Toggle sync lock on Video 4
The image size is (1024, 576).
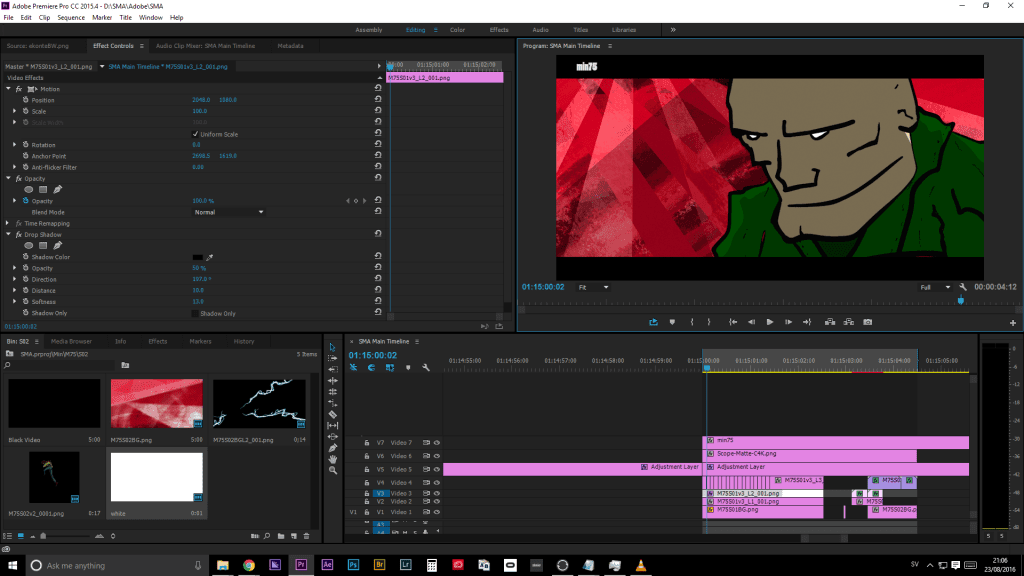coord(426,483)
